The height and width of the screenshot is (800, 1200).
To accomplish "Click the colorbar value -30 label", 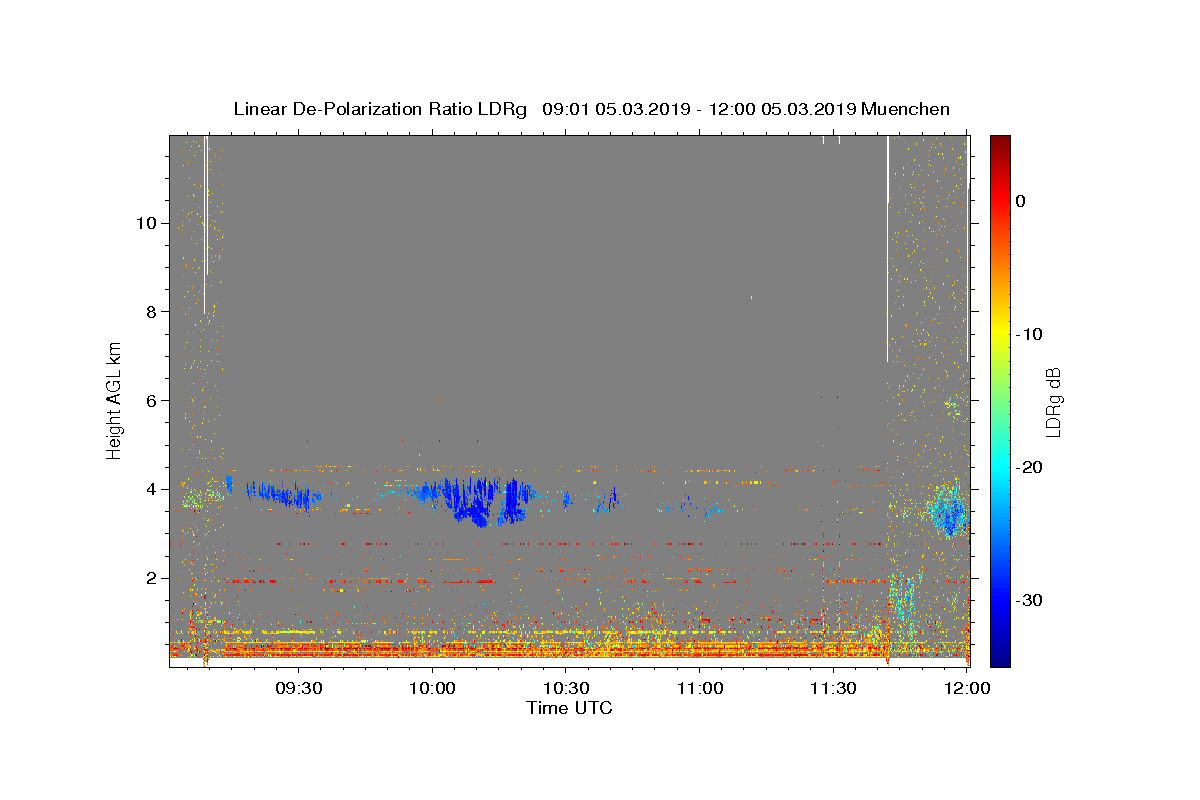I will 1030,600.
